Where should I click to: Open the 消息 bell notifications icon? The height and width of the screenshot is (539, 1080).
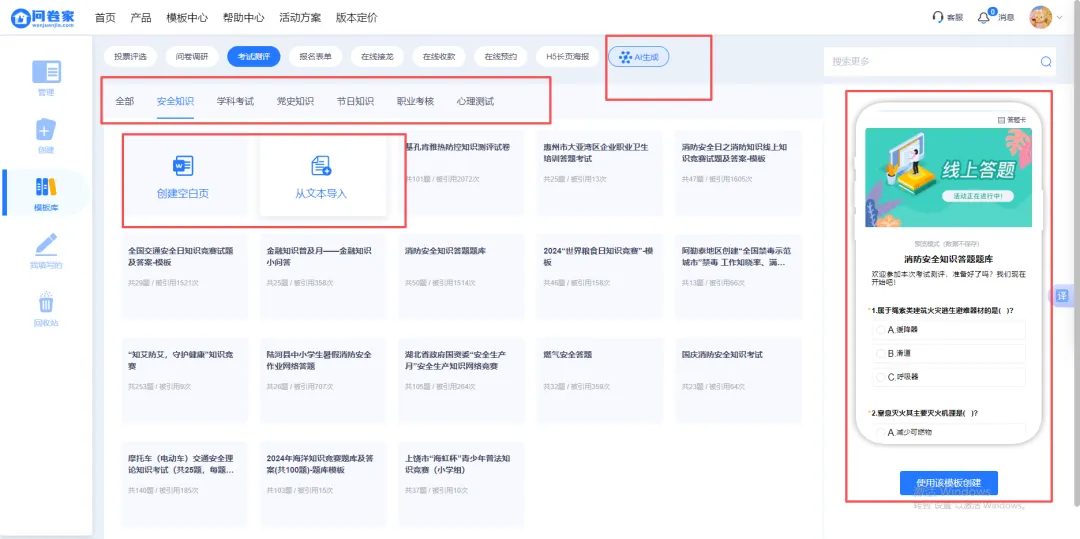coord(984,18)
